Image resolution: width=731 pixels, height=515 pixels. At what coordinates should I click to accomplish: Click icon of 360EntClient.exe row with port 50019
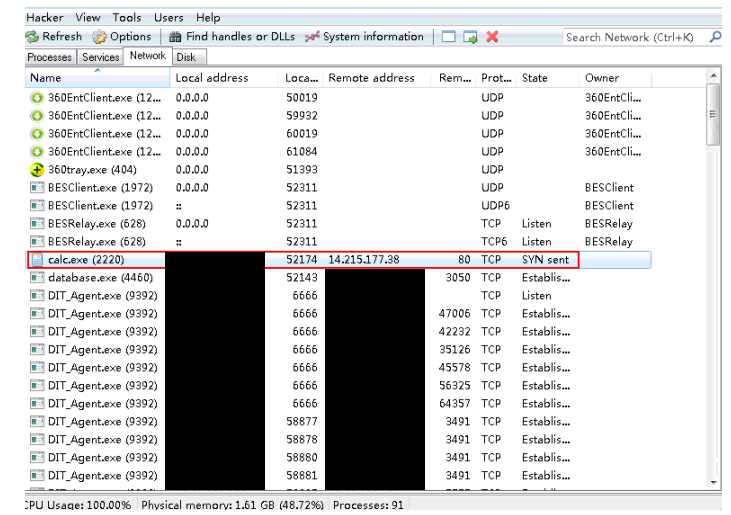tap(37, 98)
